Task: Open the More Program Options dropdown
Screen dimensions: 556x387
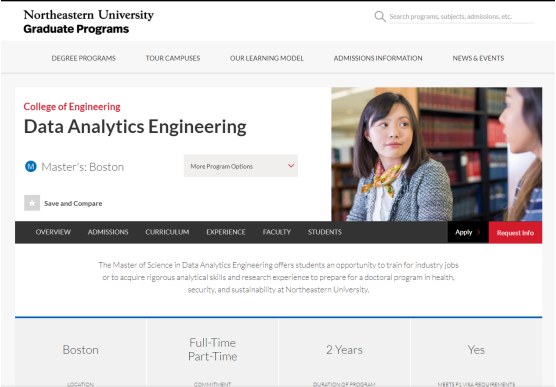Action: click(x=241, y=166)
